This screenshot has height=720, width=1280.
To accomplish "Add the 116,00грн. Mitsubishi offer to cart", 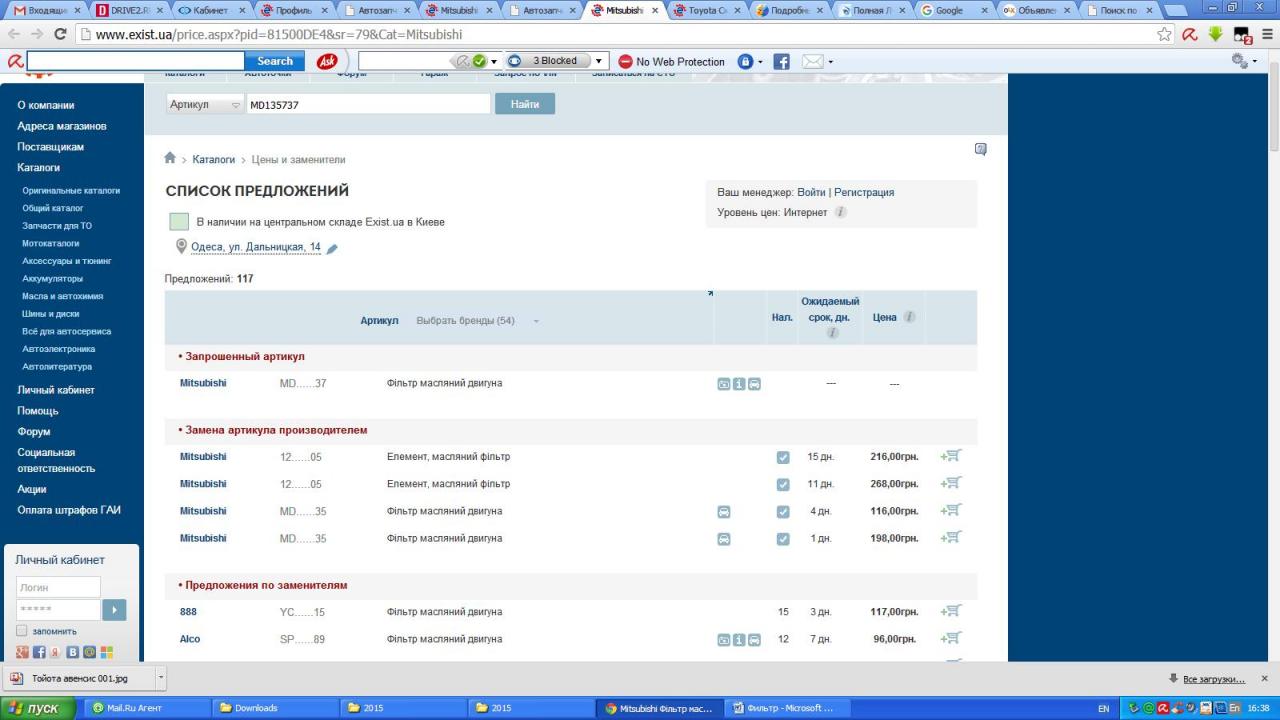I will [951, 510].
